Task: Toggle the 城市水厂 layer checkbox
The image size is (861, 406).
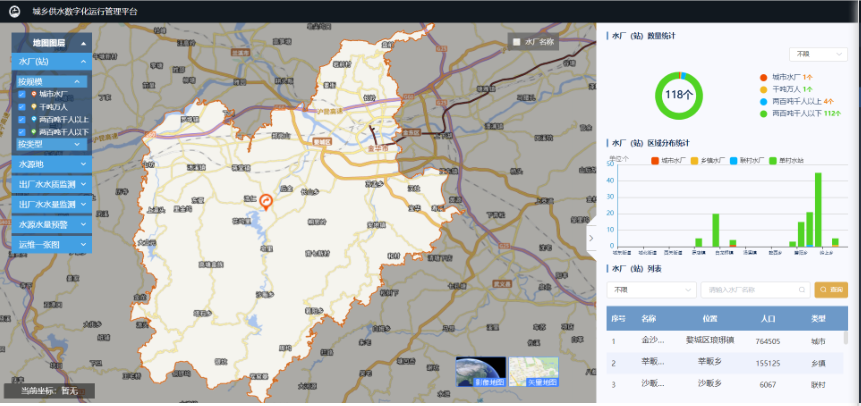Action: point(22,94)
